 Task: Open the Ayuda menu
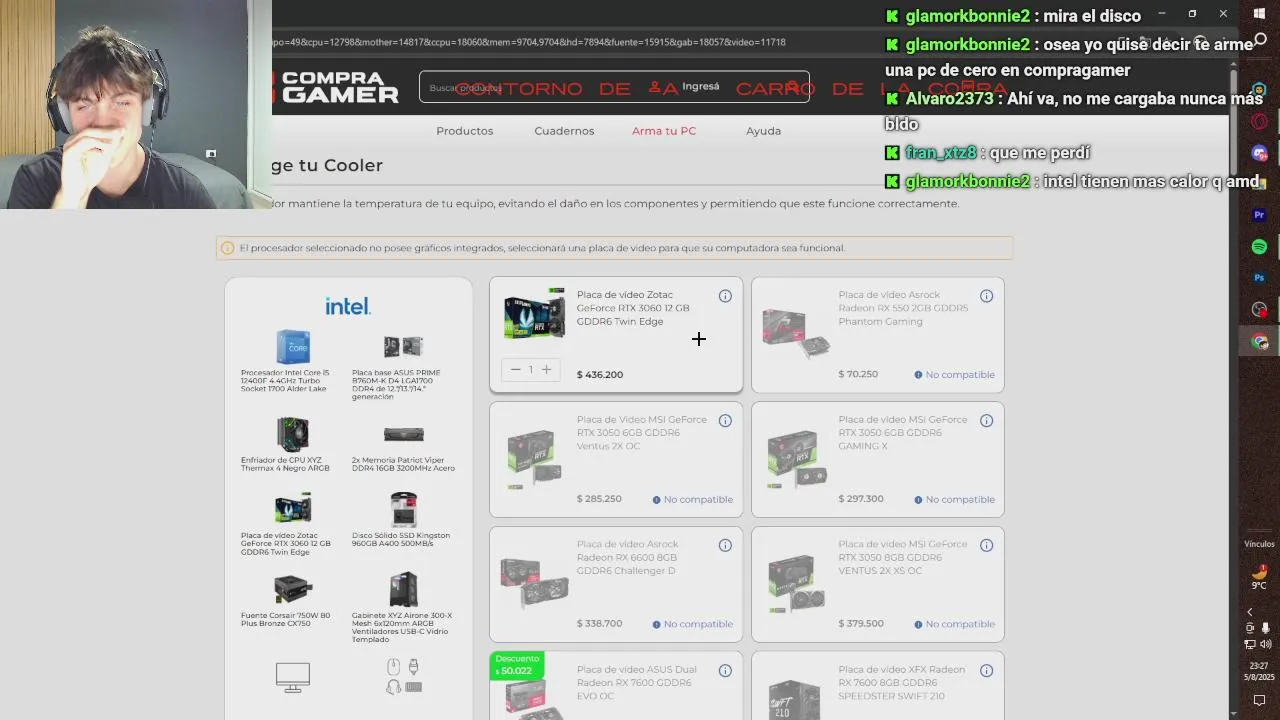[x=763, y=131]
